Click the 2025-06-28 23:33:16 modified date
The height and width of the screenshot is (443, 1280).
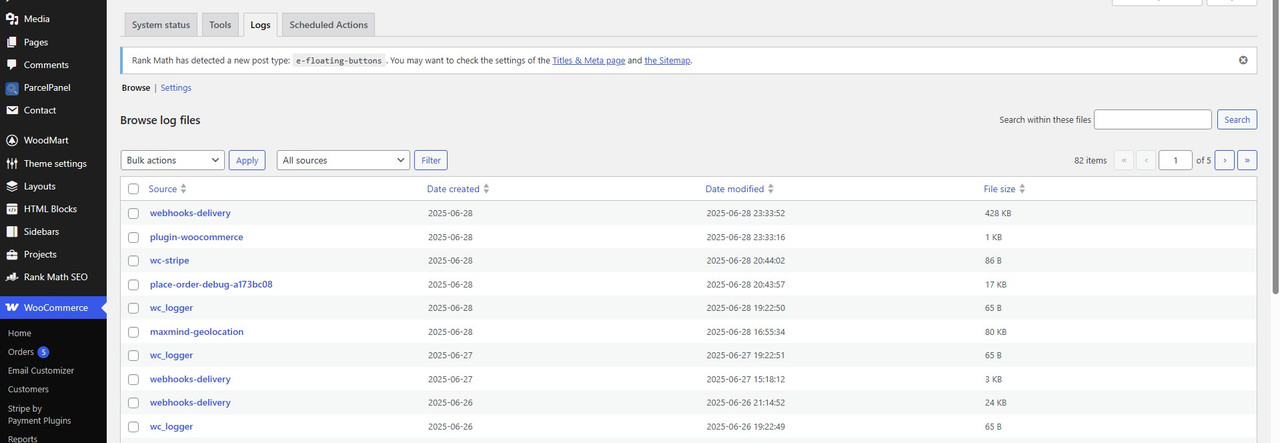[745, 237]
